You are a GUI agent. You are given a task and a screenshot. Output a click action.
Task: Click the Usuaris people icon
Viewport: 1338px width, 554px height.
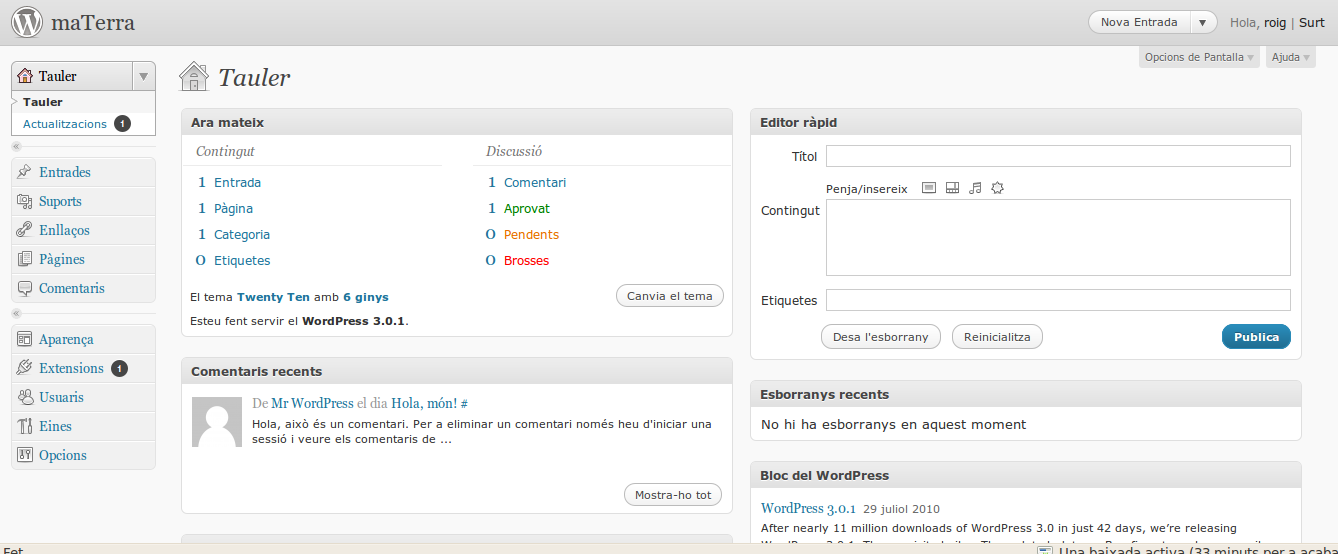tap(25, 397)
